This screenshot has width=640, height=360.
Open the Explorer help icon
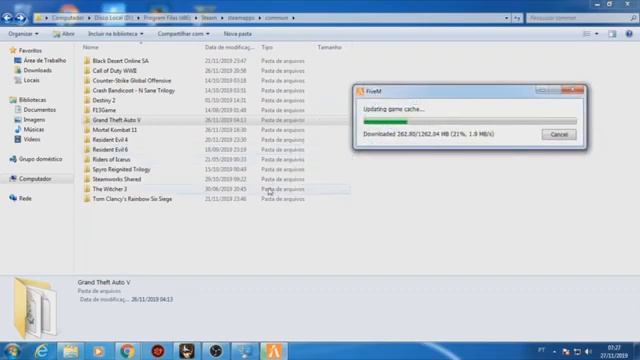coord(629,34)
